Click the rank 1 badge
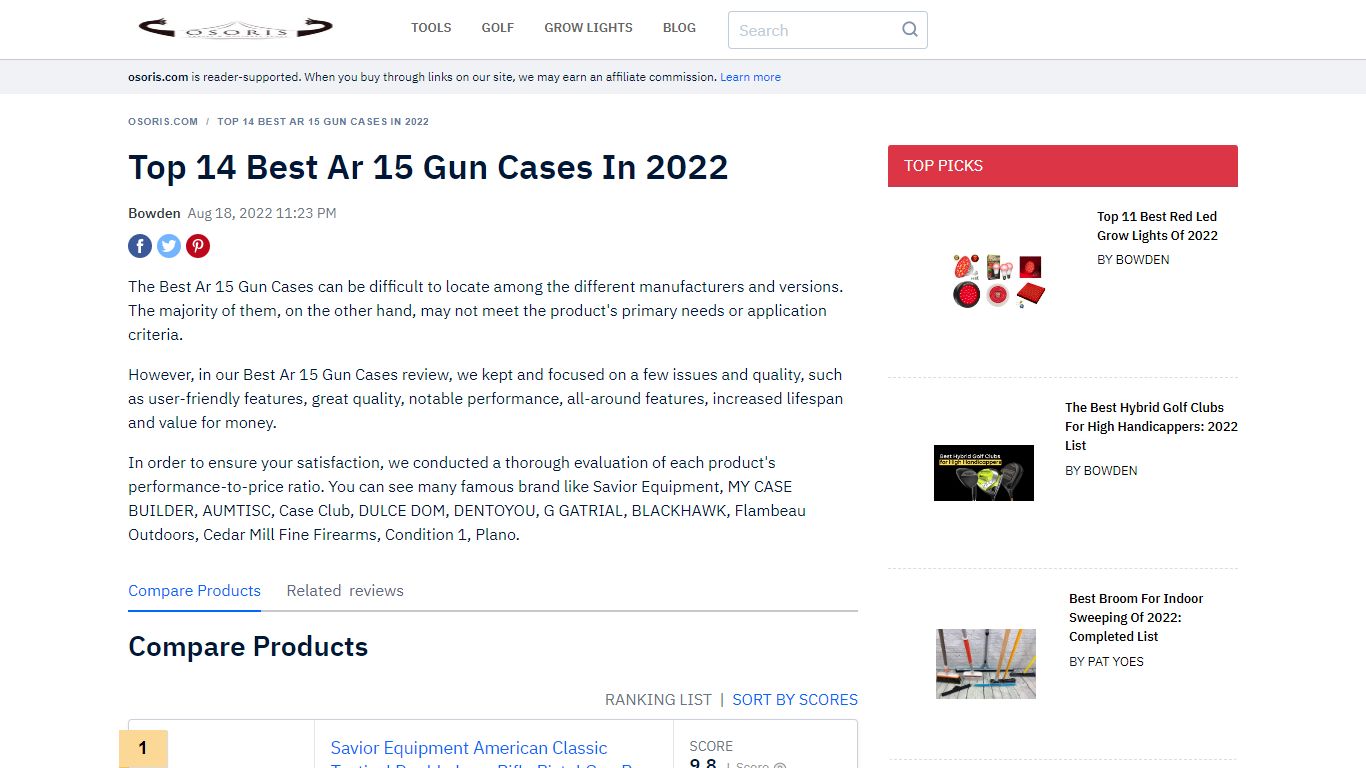Image resolution: width=1366 pixels, height=768 pixels. click(x=143, y=748)
